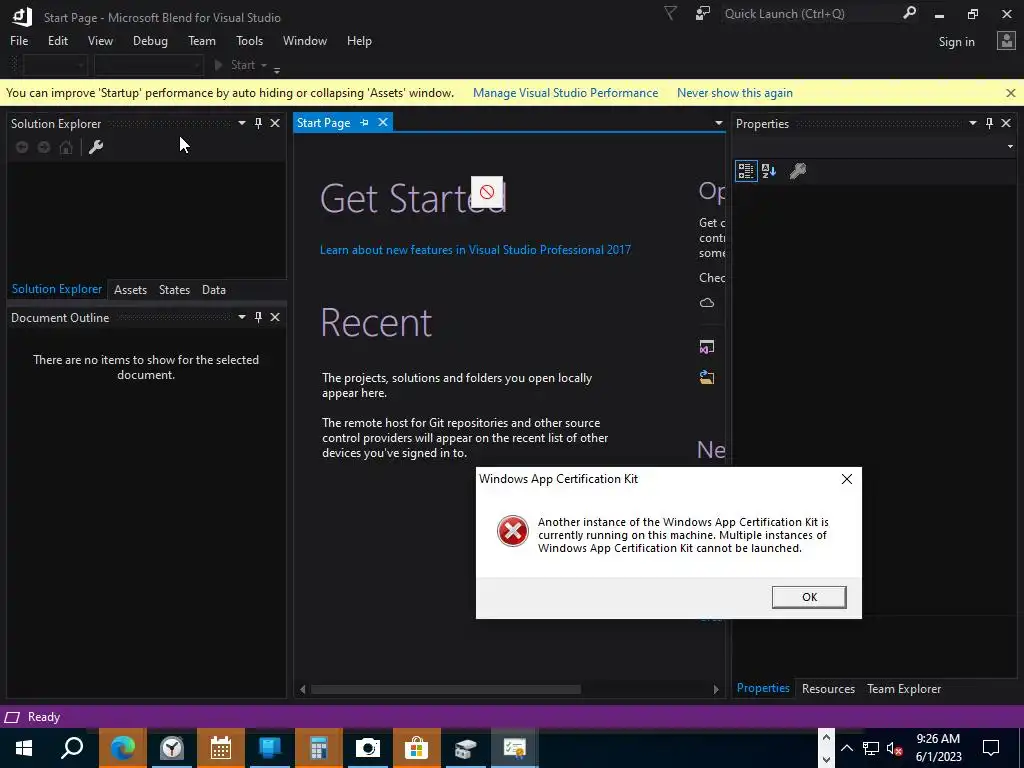Image resolution: width=1024 pixels, height=768 pixels.
Task: Select Alphabetical sort in Properties panel
Action: point(769,171)
